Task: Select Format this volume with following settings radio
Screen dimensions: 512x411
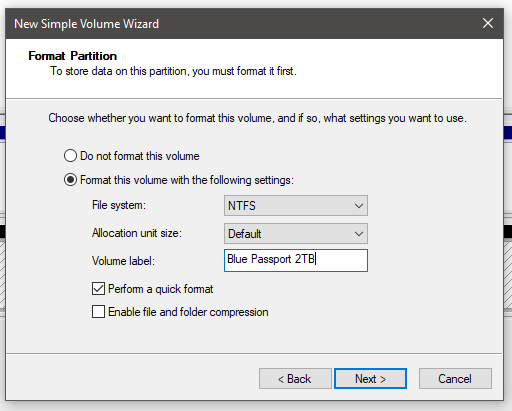Action: click(70, 180)
